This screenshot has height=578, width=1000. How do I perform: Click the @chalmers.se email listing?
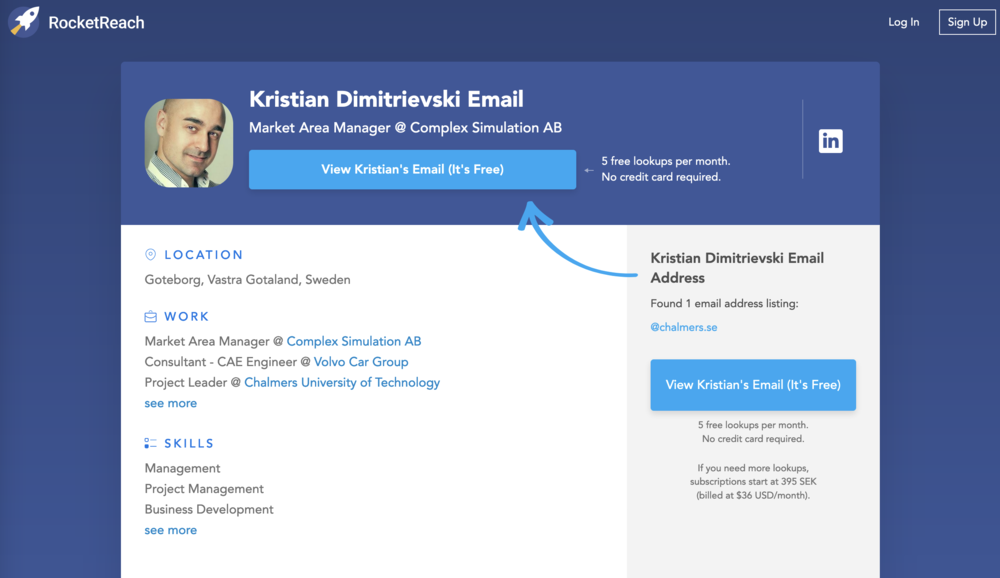coord(684,327)
